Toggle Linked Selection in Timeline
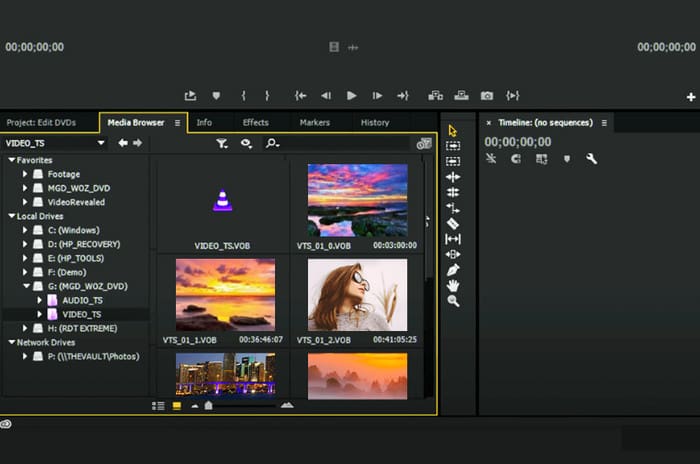This screenshot has height=464, width=700. (x=542, y=159)
